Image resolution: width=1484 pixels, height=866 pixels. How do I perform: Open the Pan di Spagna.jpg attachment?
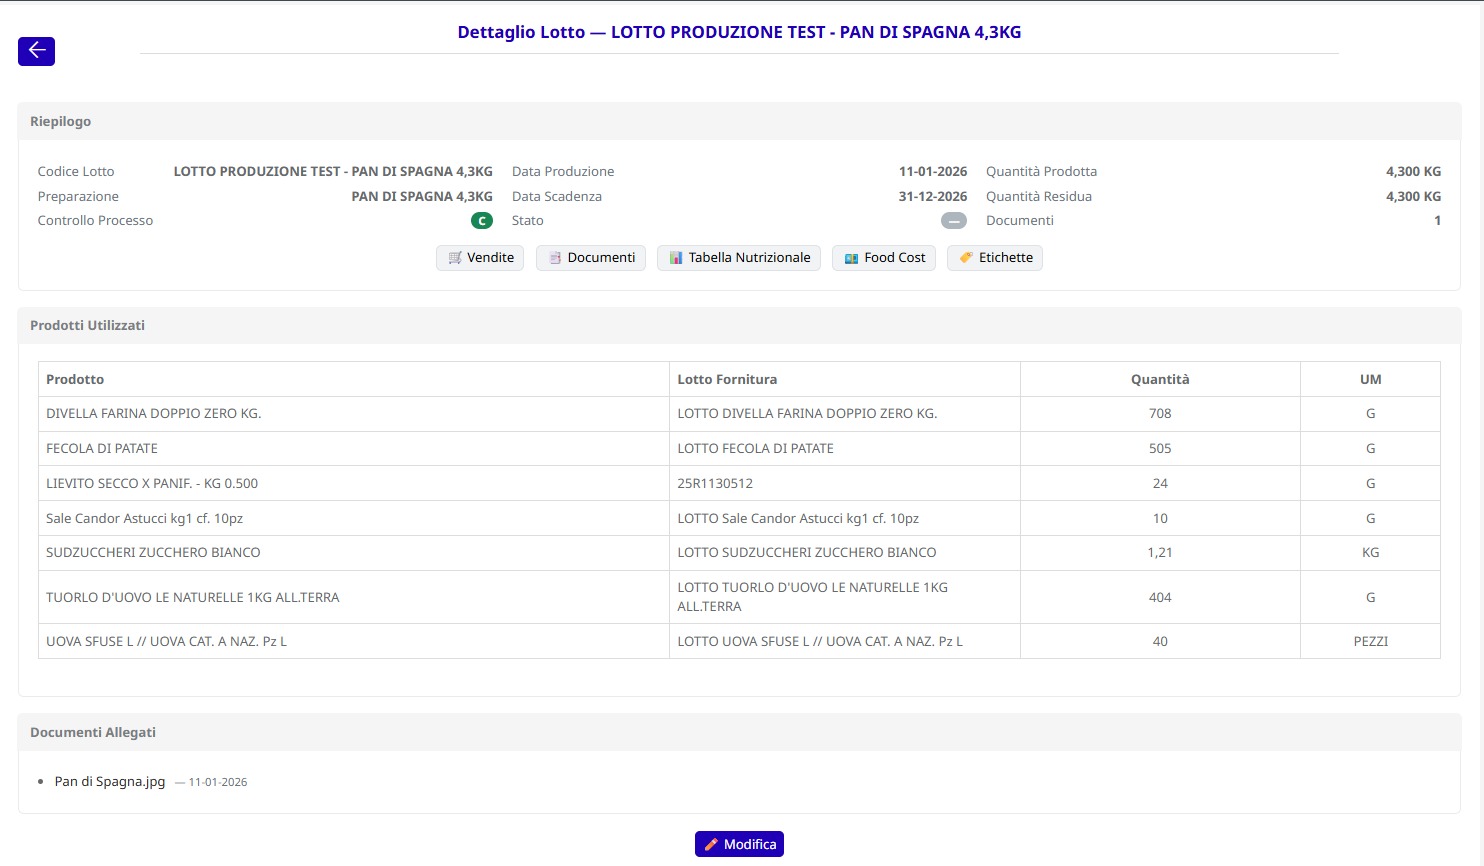[110, 782]
